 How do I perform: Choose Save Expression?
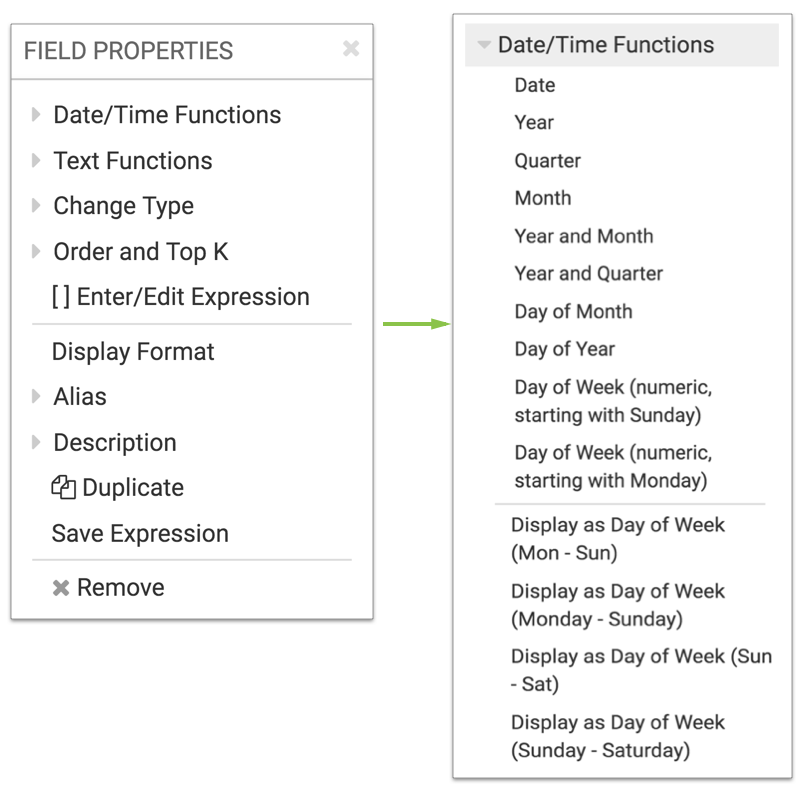click(x=140, y=534)
